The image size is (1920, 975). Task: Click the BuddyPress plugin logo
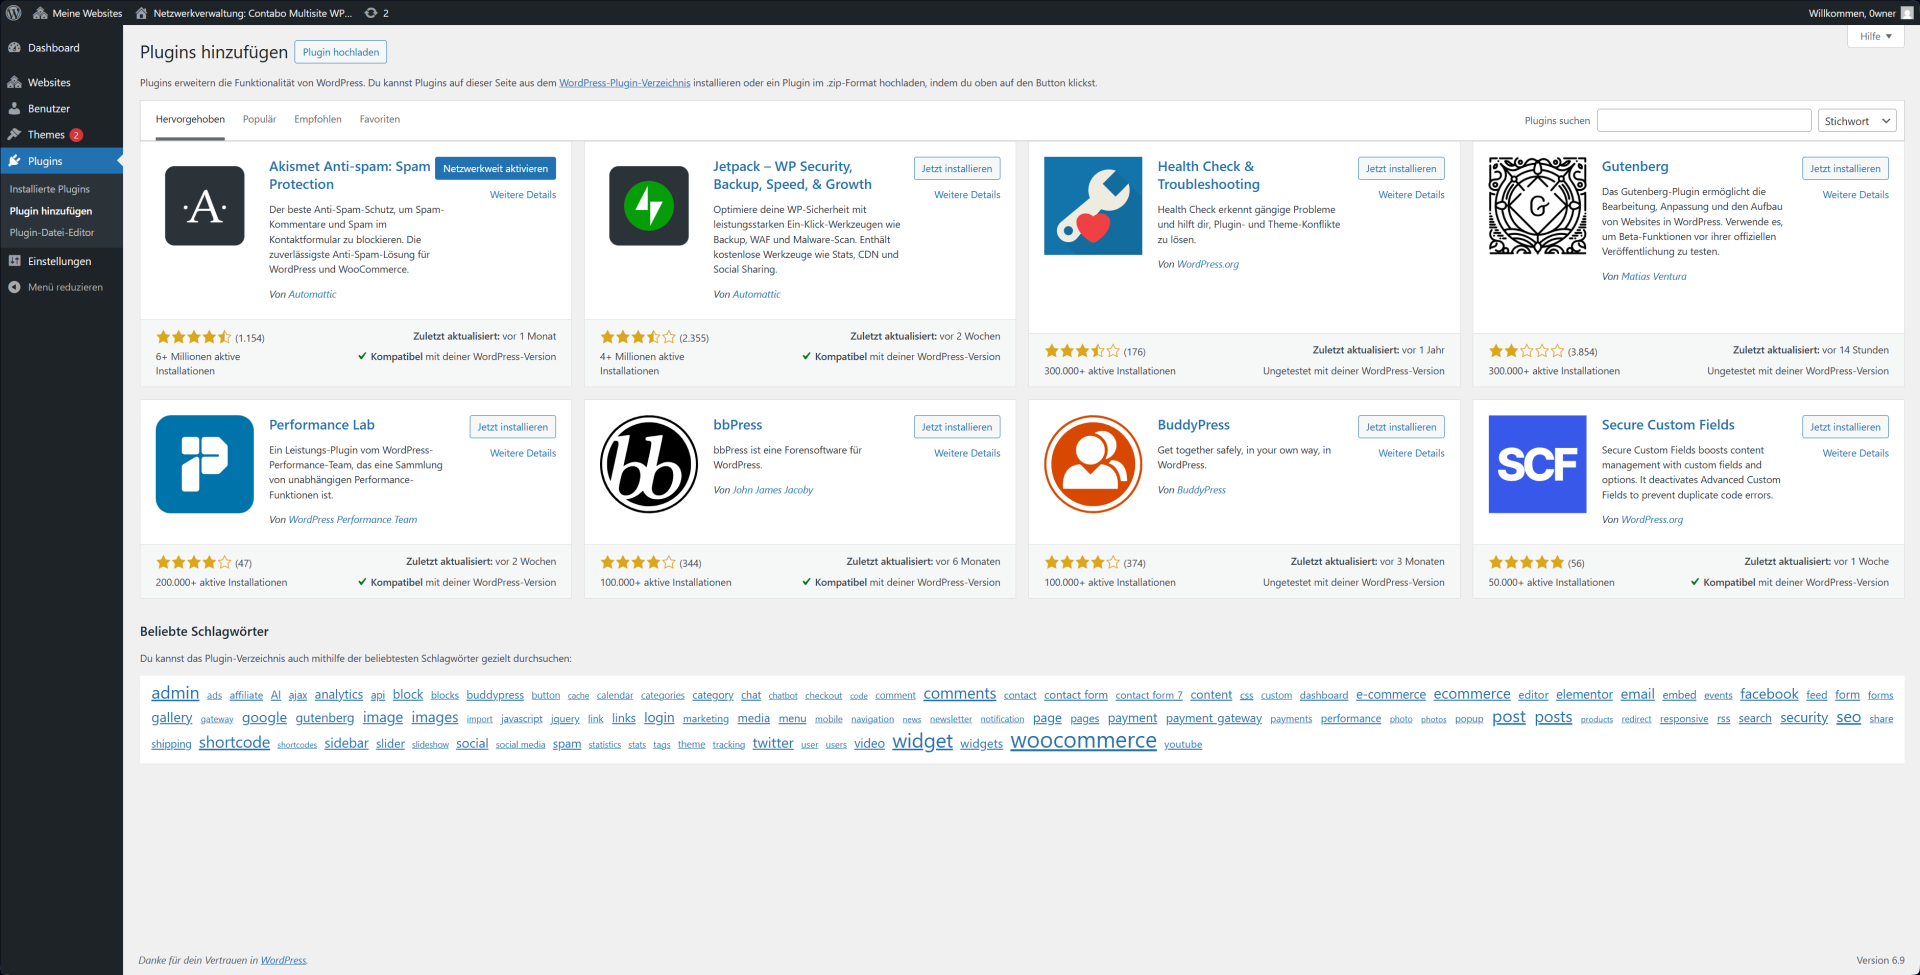pyautogui.click(x=1092, y=463)
